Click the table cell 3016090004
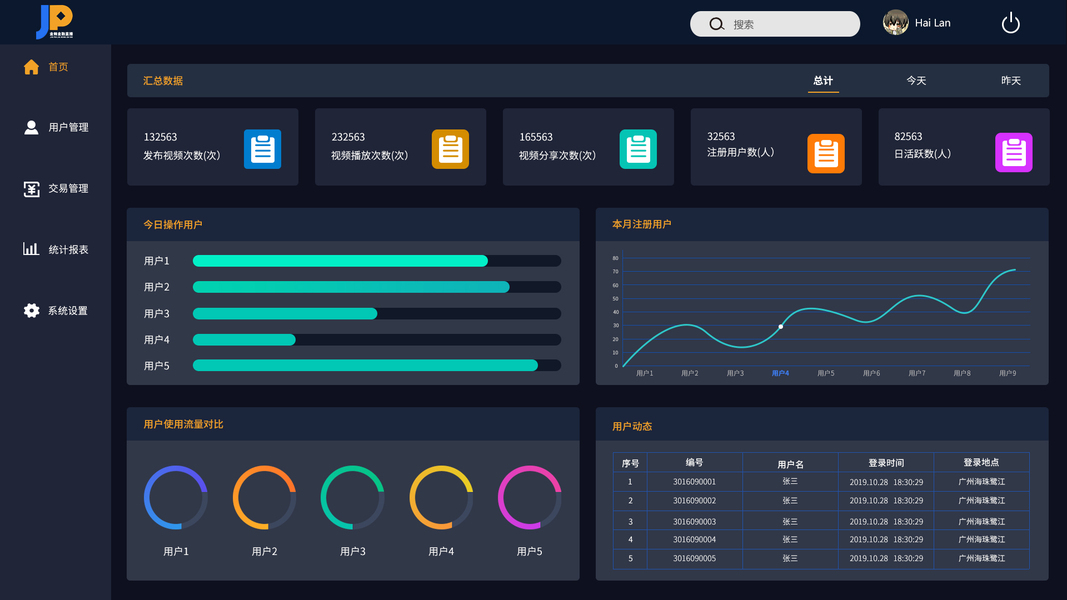This screenshot has width=1067, height=600. pyautogui.click(x=694, y=539)
